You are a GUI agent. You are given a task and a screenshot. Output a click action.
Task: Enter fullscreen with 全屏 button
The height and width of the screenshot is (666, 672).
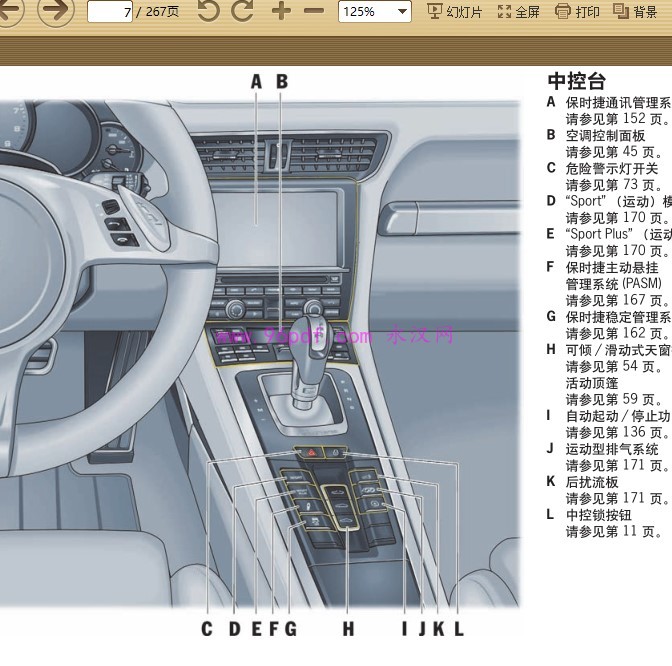point(518,12)
